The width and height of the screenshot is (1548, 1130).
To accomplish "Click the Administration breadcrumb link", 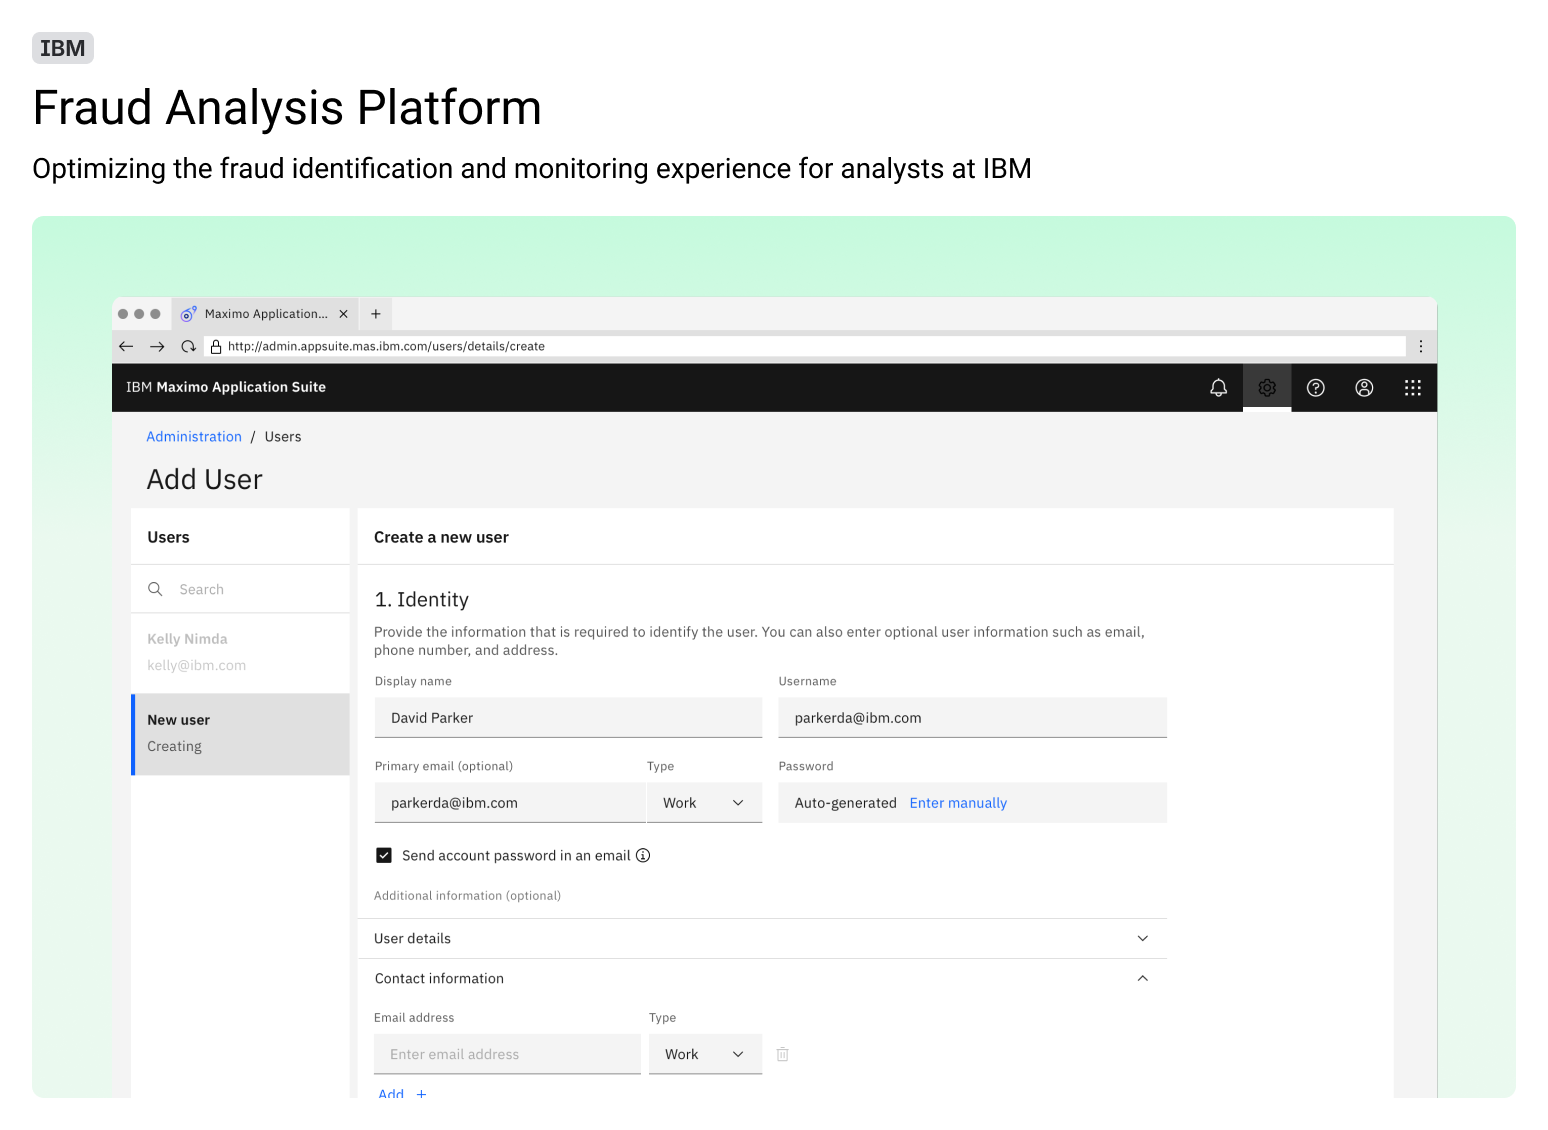I will [194, 436].
